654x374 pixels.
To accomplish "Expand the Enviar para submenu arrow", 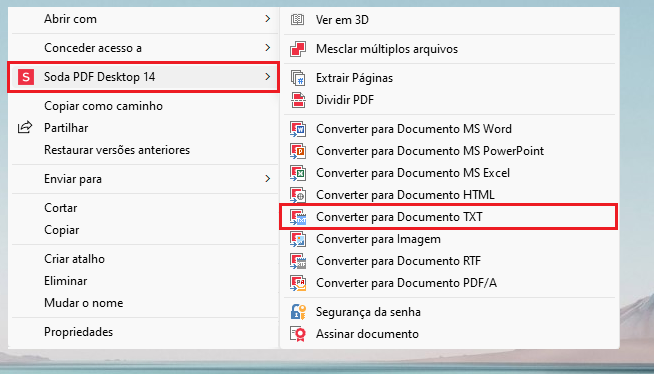I will click(x=268, y=179).
